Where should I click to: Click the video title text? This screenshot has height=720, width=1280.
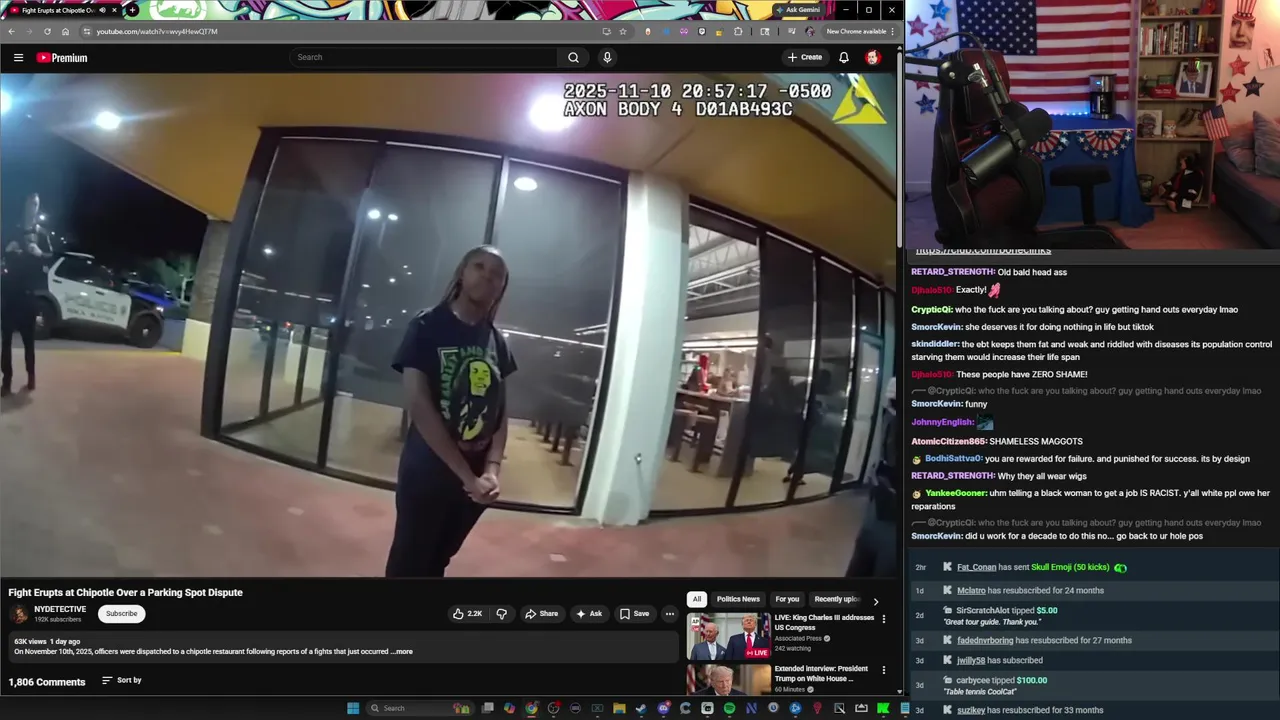[126, 593]
